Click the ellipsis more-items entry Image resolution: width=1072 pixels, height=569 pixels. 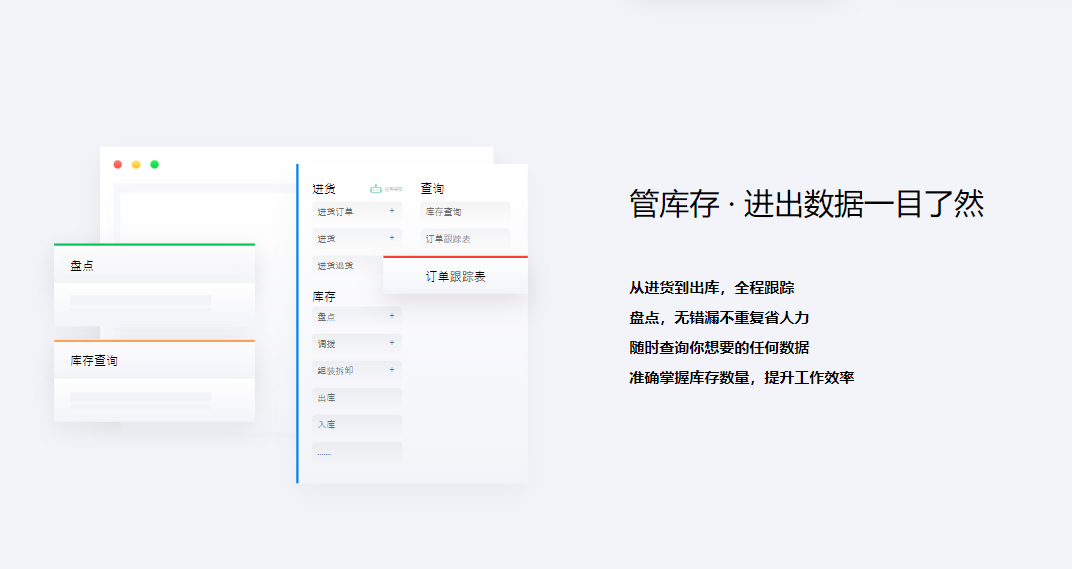[357, 452]
